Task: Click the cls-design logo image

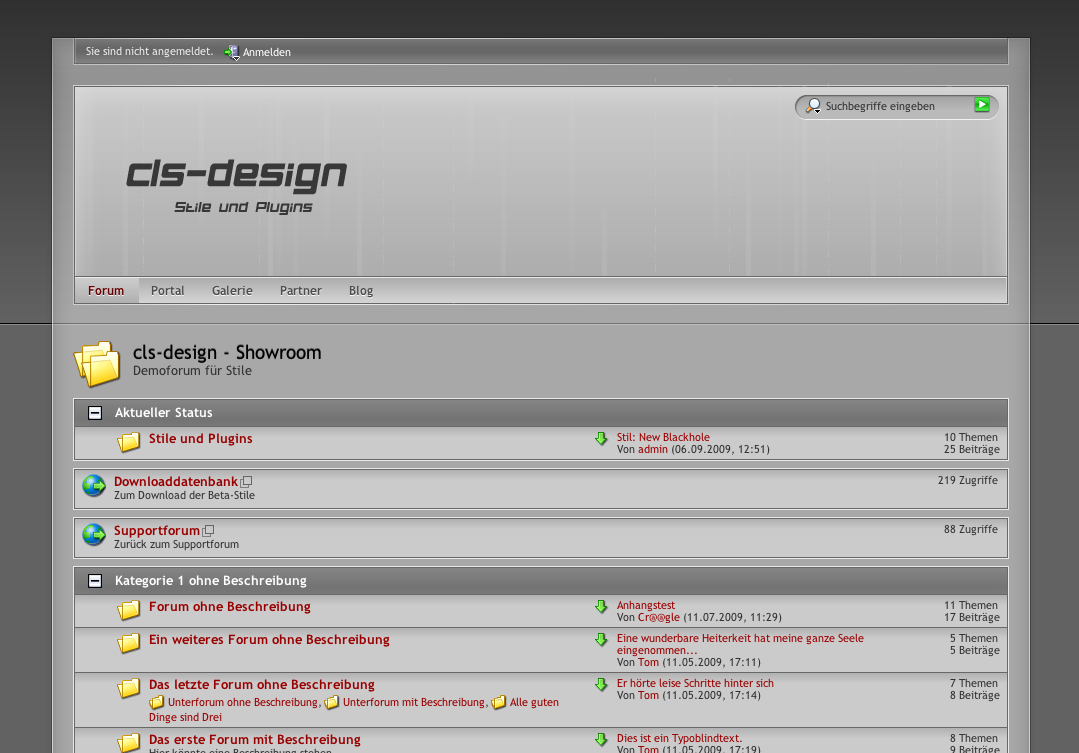Action: 236,185
